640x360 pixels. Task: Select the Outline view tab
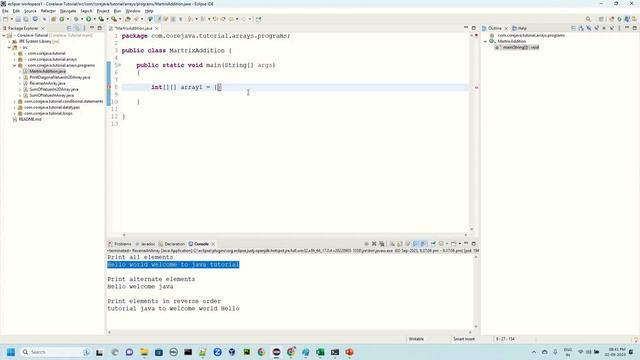[492, 28]
